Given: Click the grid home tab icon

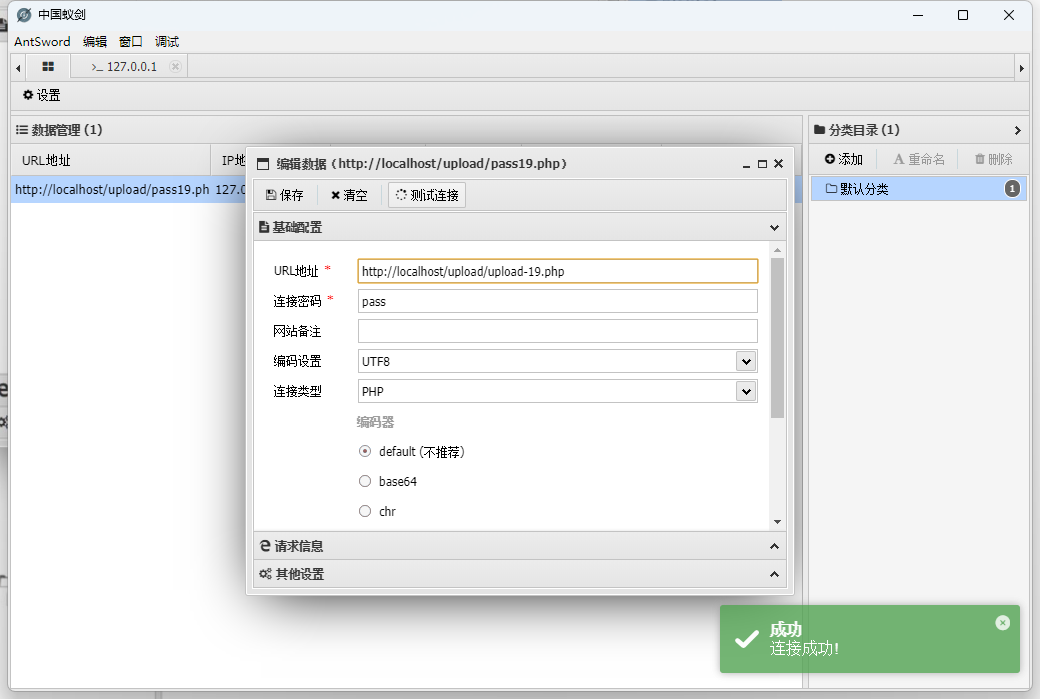Looking at the screenshot, I should [48, 67].
